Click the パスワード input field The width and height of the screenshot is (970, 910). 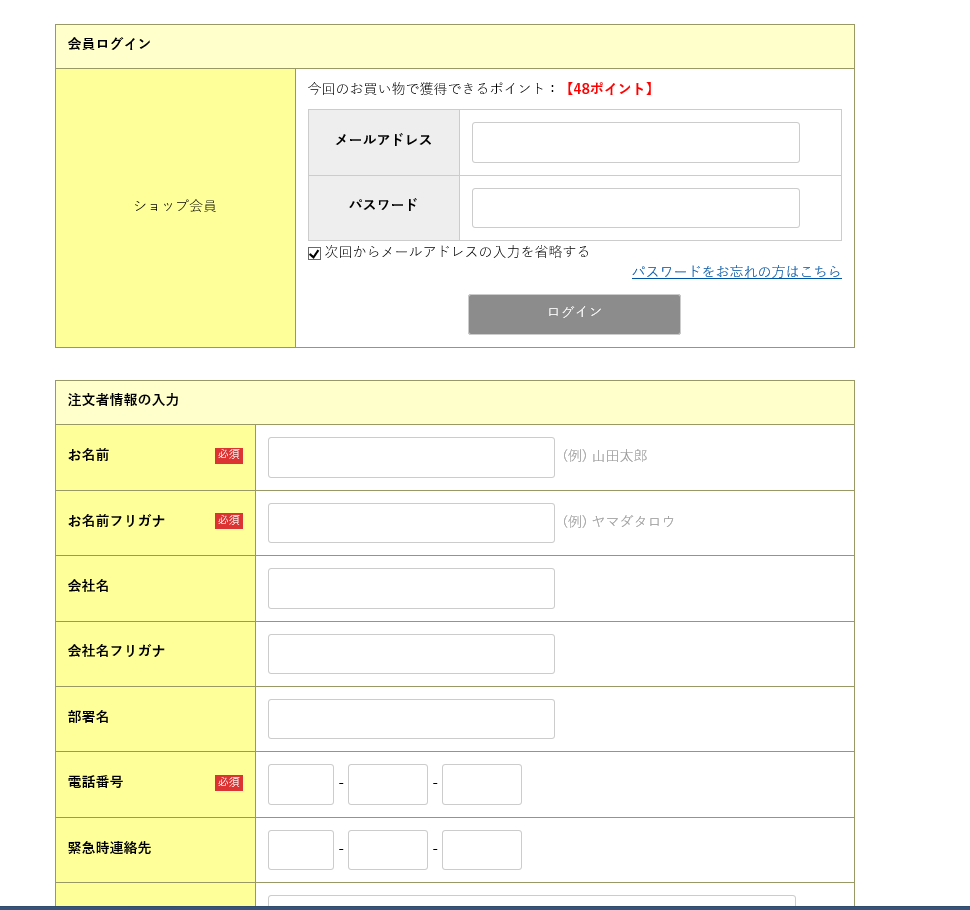634,207
